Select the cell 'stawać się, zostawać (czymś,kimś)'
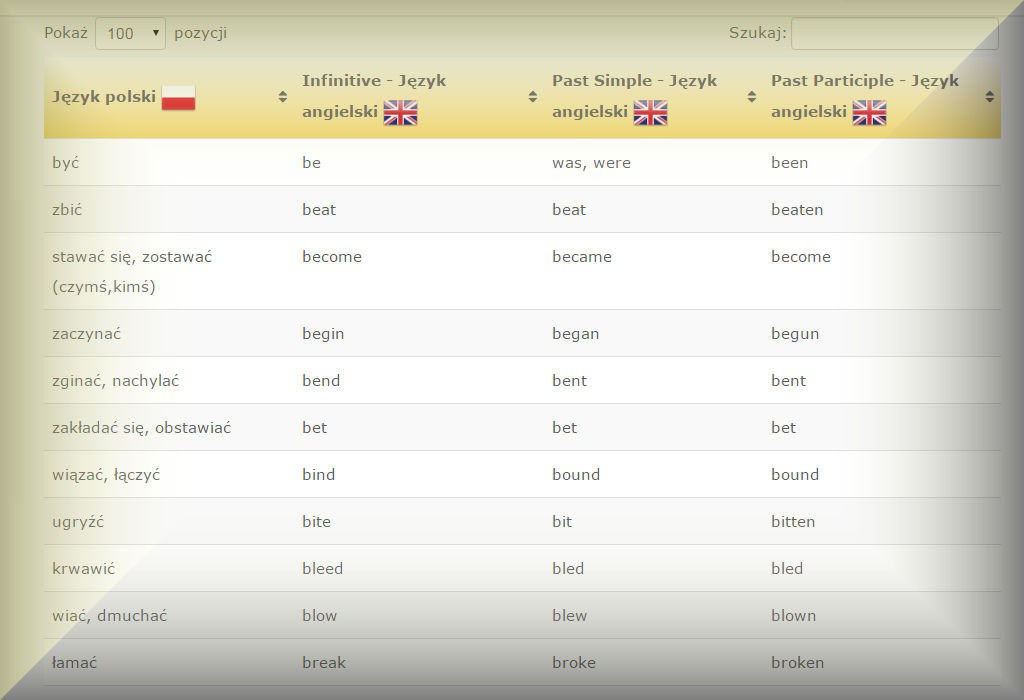The width and height of the screenshot is (1024, 700). pos(169,272)
